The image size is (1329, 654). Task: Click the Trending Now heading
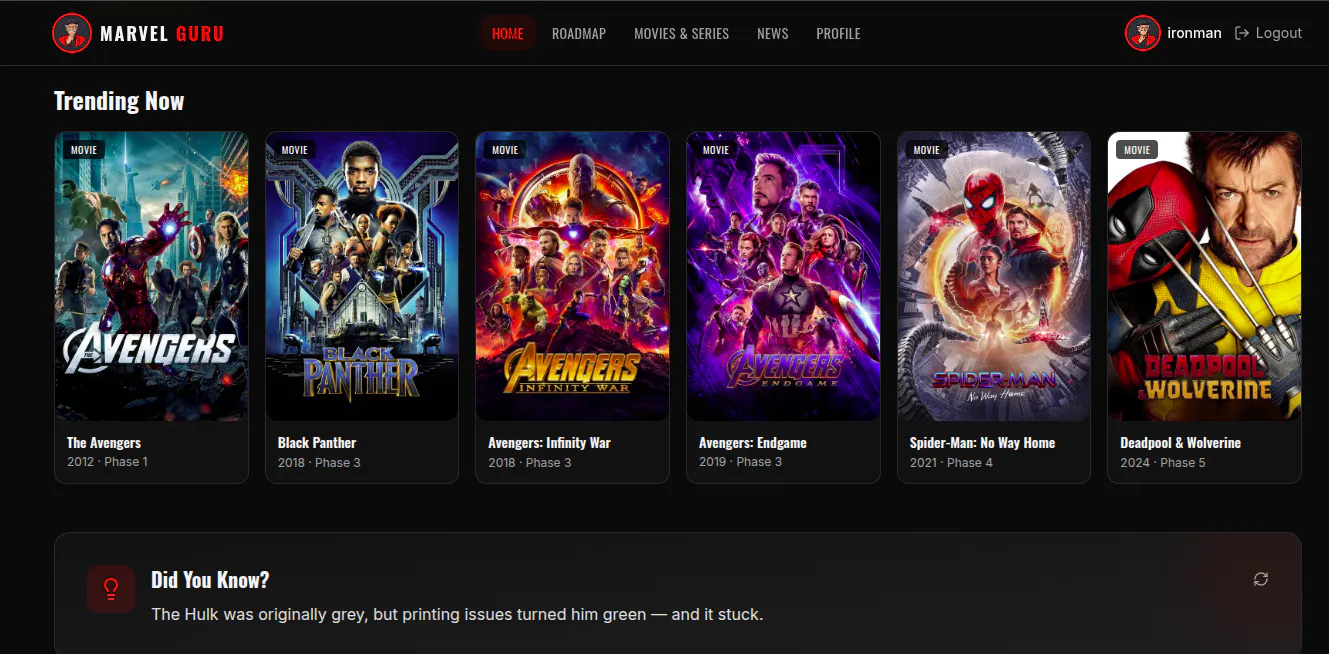click(x=119, y=101)
